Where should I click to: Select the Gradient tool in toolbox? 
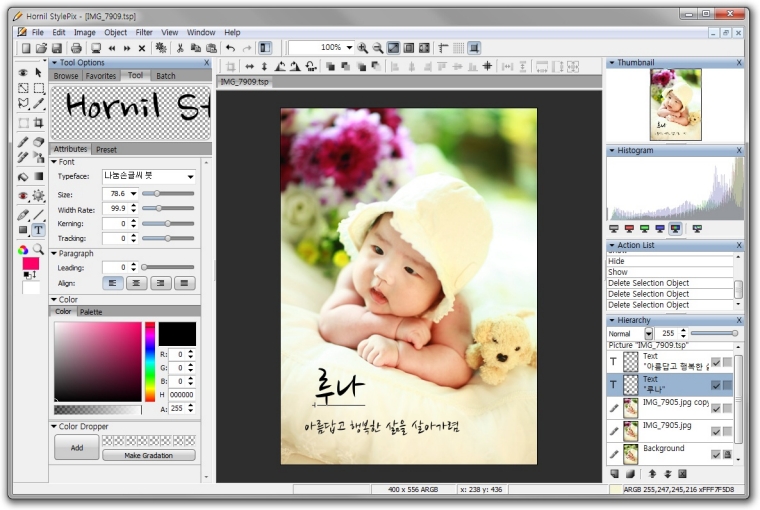38,176
